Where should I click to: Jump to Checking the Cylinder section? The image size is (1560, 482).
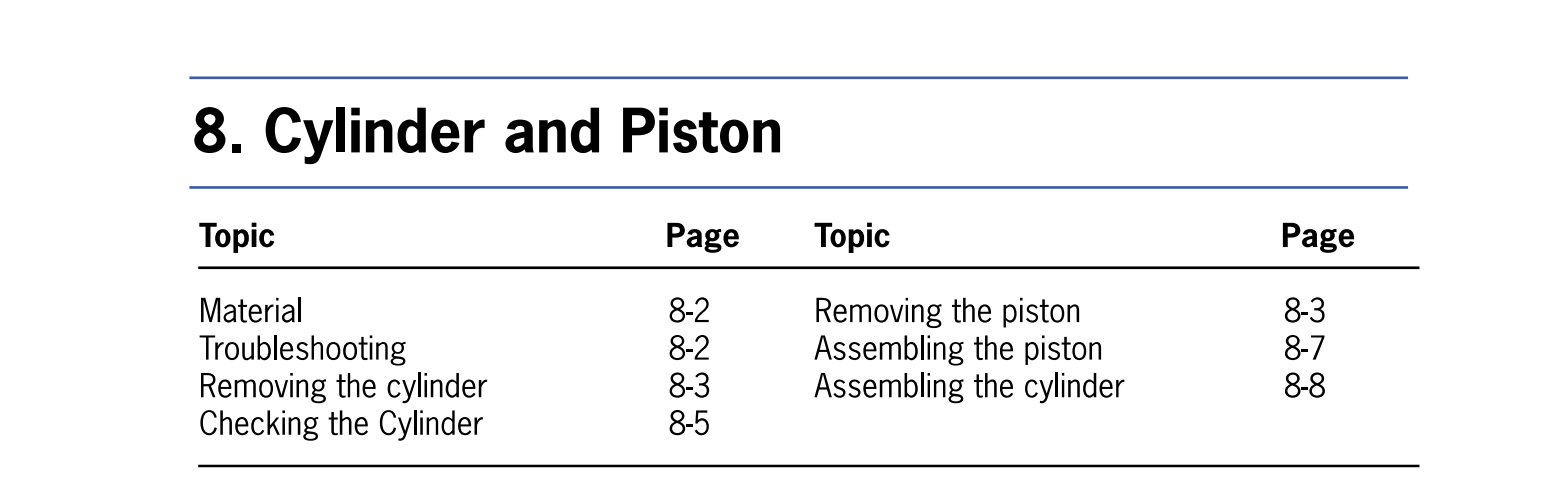coord(340,424)
